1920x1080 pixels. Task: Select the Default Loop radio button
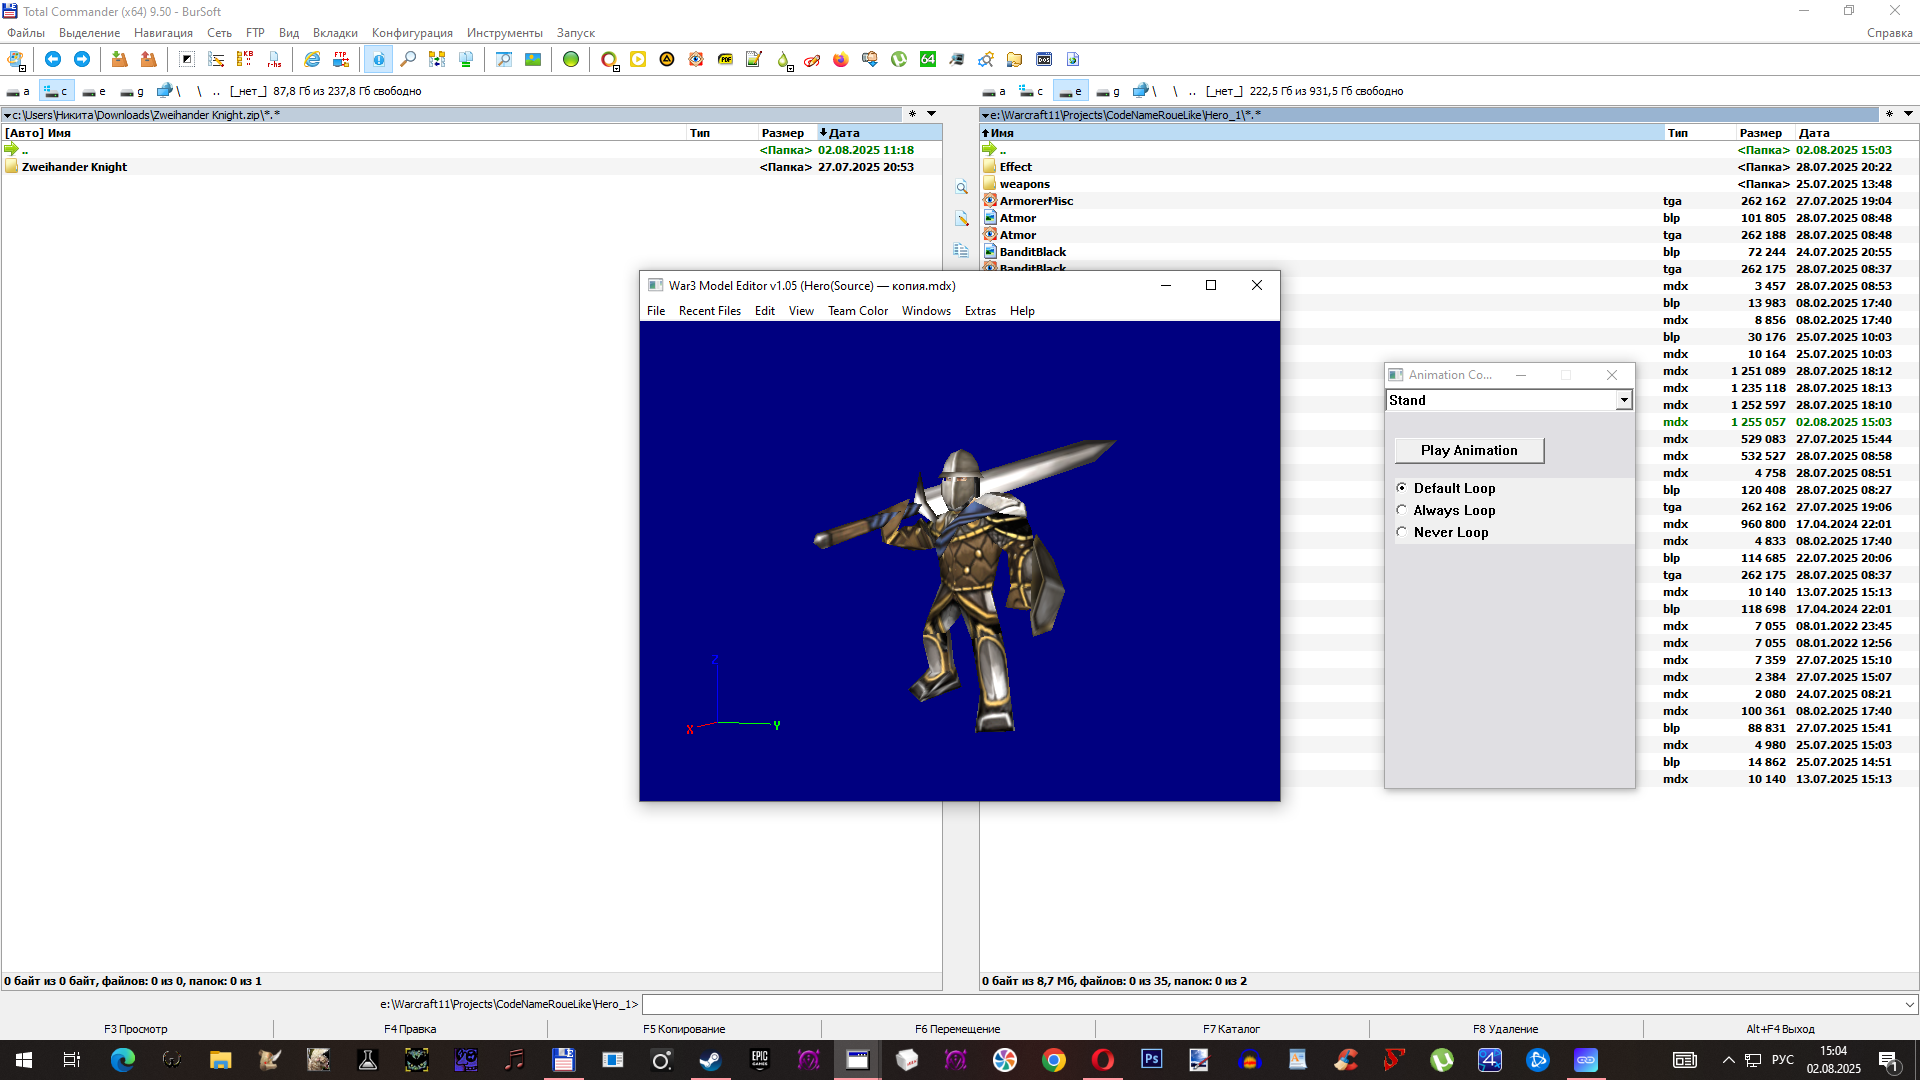1402,488
